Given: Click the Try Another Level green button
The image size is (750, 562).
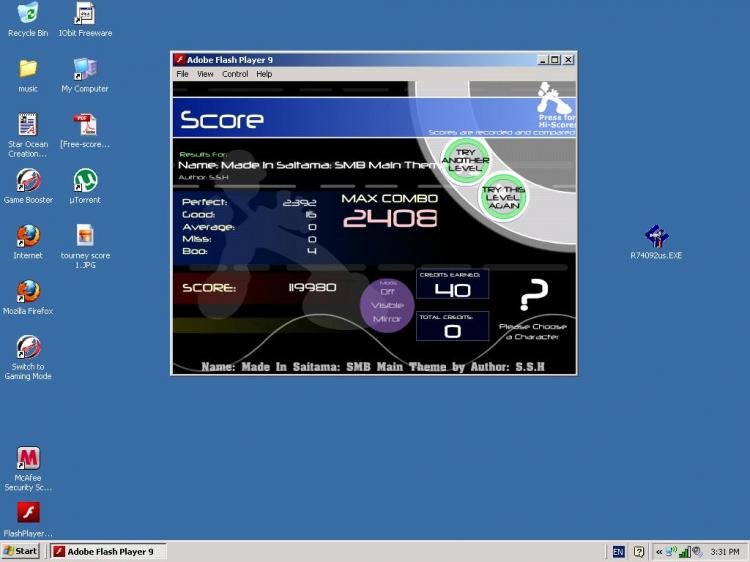Looking at the screenshot, I should point(465,160).
